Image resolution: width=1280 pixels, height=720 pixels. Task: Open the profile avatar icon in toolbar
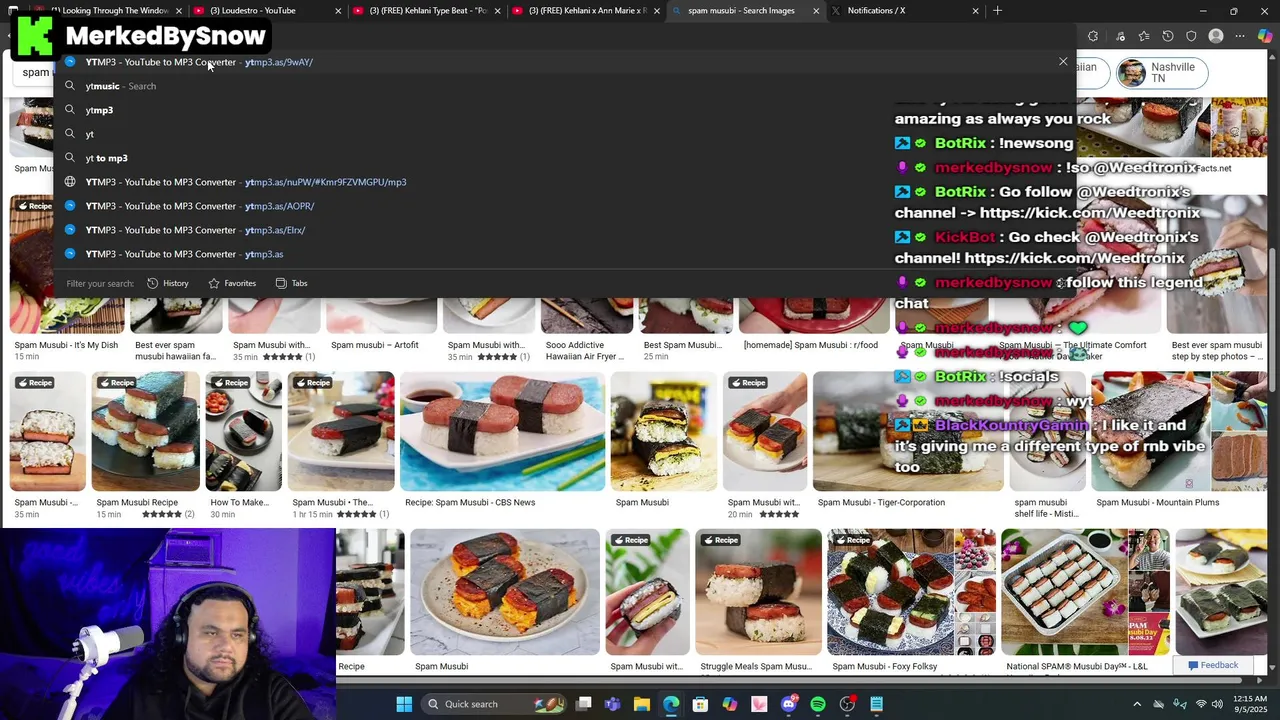(1216, 36)
